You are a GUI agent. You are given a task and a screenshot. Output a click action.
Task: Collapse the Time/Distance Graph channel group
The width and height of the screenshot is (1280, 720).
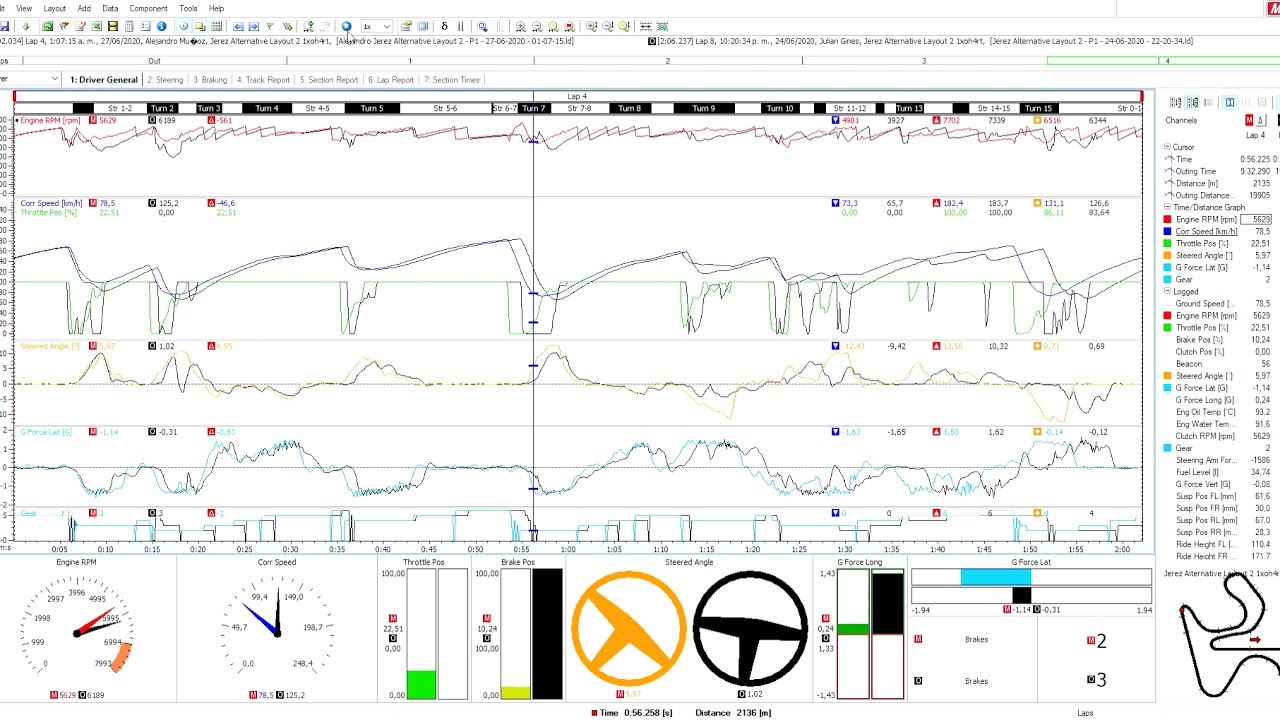(1167, 207)
